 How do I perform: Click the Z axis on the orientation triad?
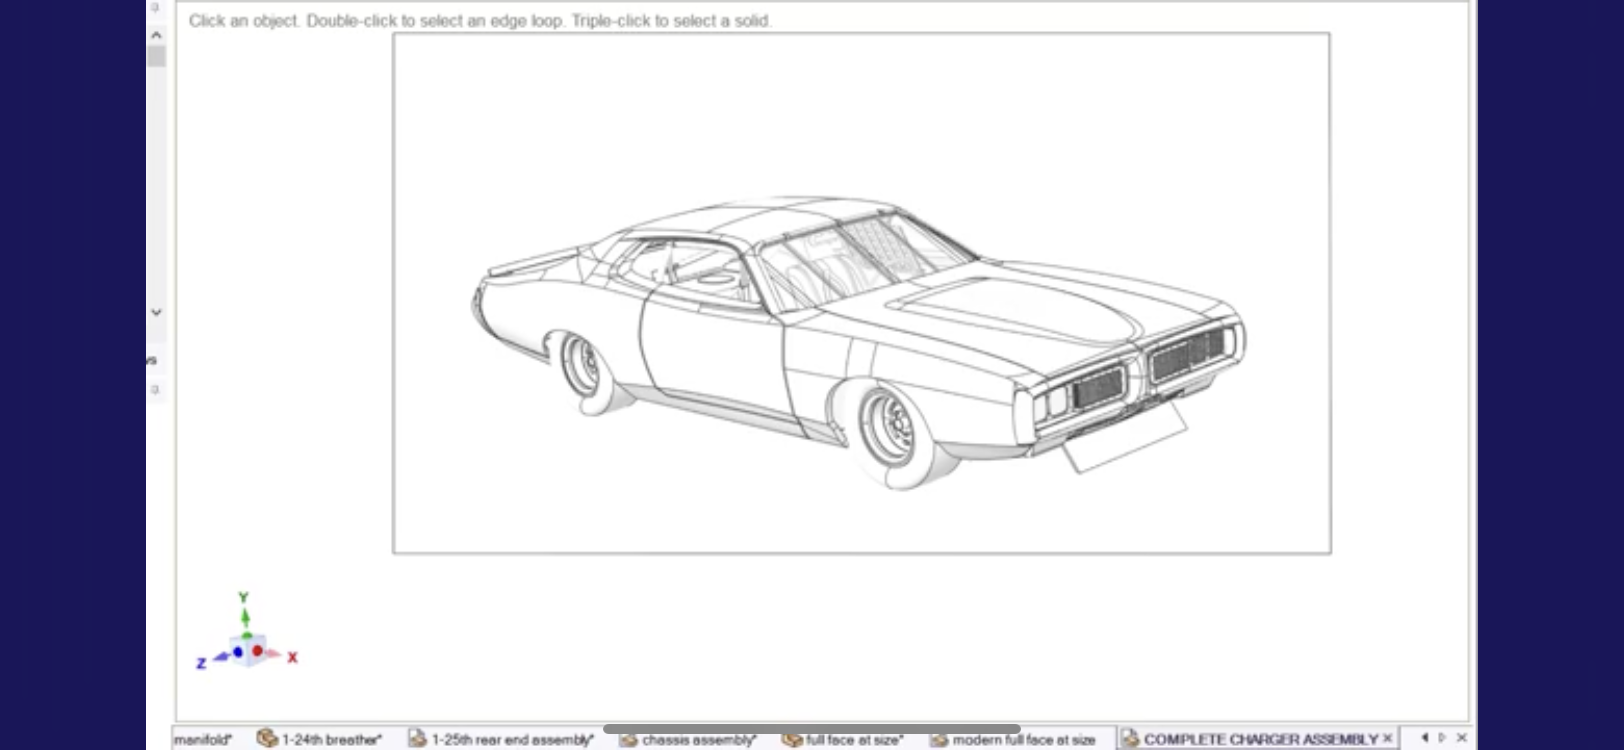[211, 660]
